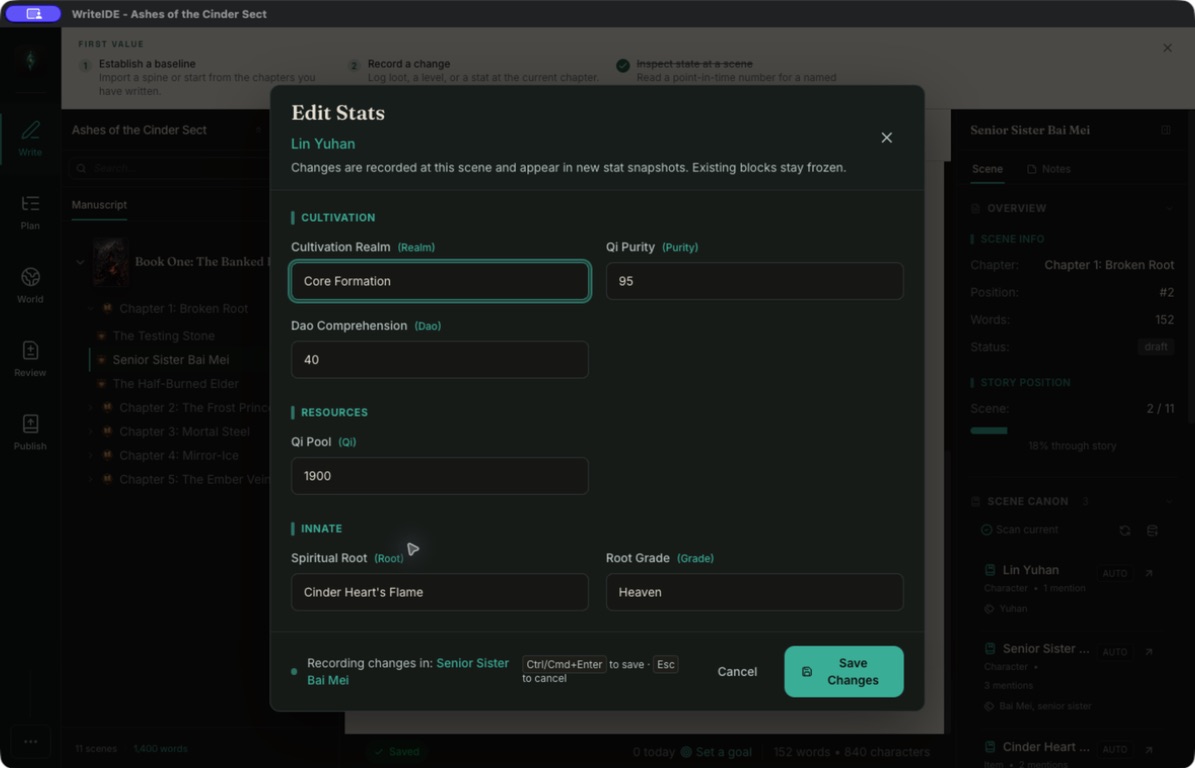Click the Root Grade input field

754,592
